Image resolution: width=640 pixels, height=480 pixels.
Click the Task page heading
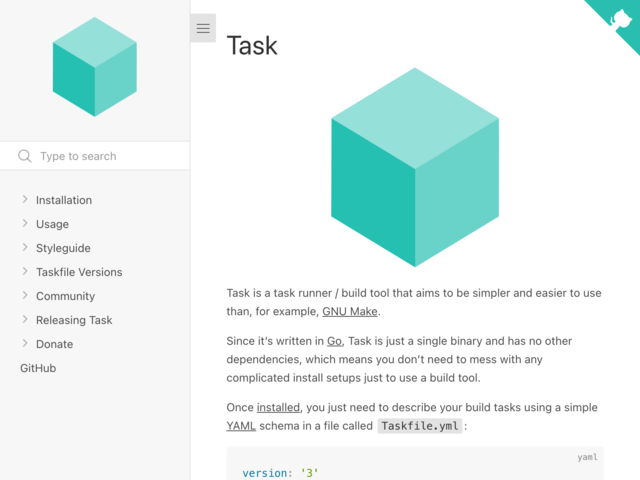(x=252, y=45)
